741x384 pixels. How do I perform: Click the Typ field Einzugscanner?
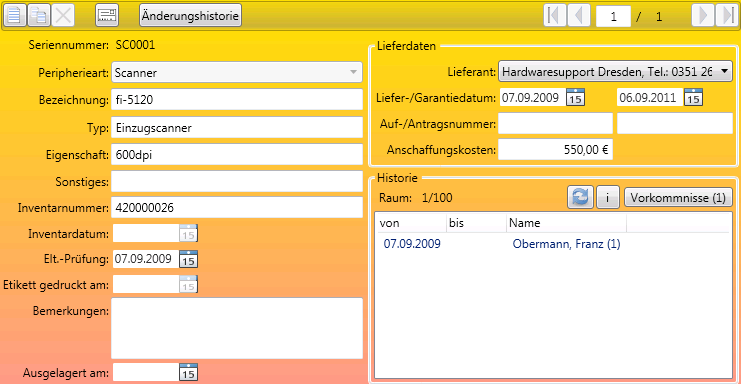(237, 128)
